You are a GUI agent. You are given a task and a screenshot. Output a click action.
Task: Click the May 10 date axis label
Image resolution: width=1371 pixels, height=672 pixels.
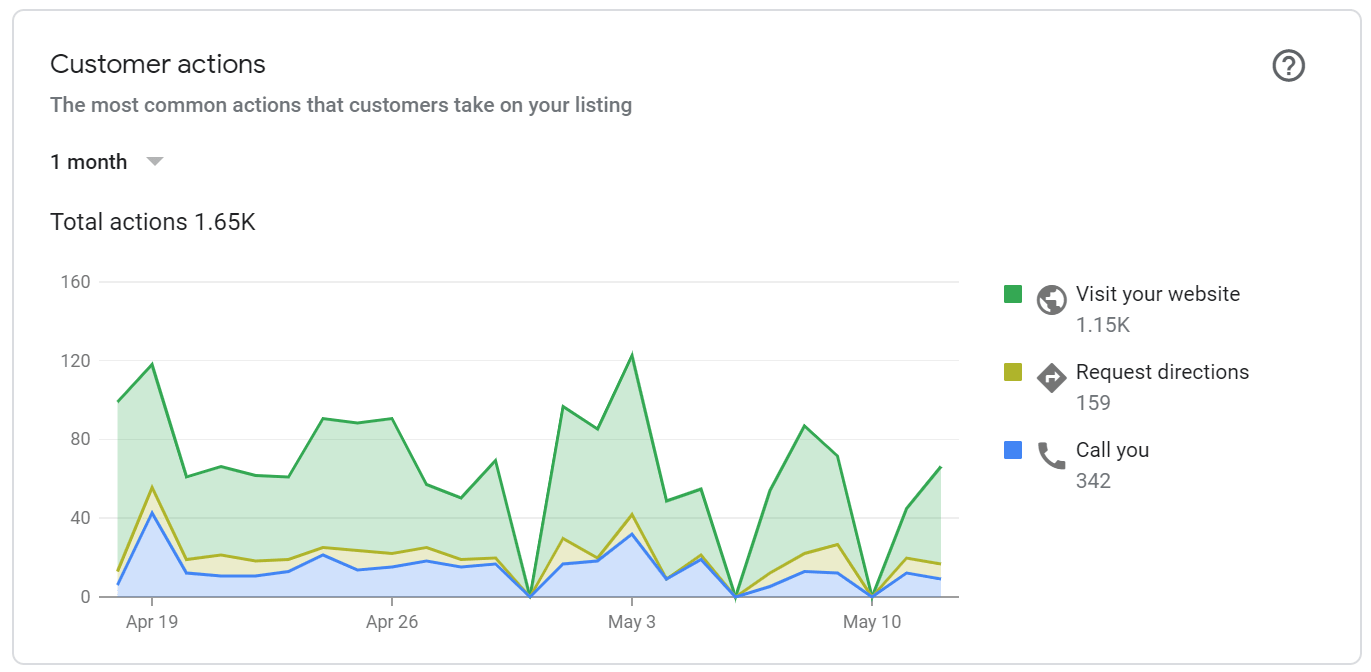click(872, 622)
